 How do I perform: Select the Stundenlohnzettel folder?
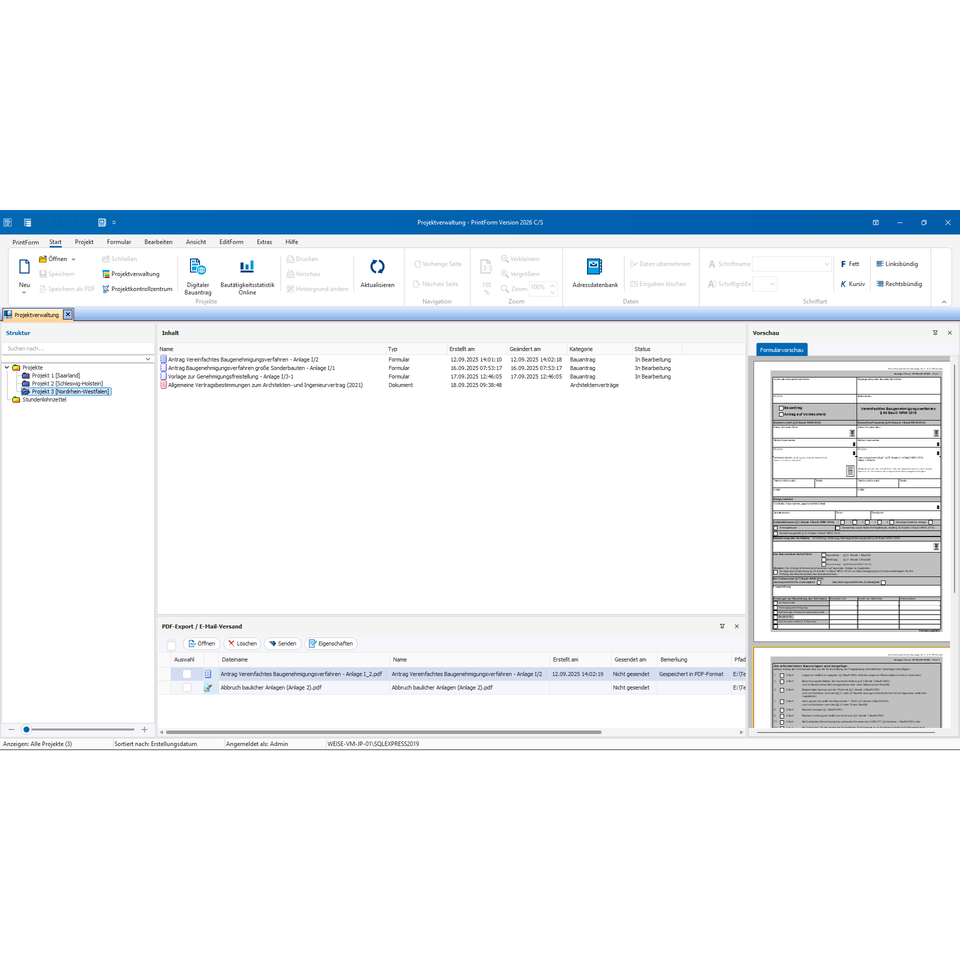point(44,399)
